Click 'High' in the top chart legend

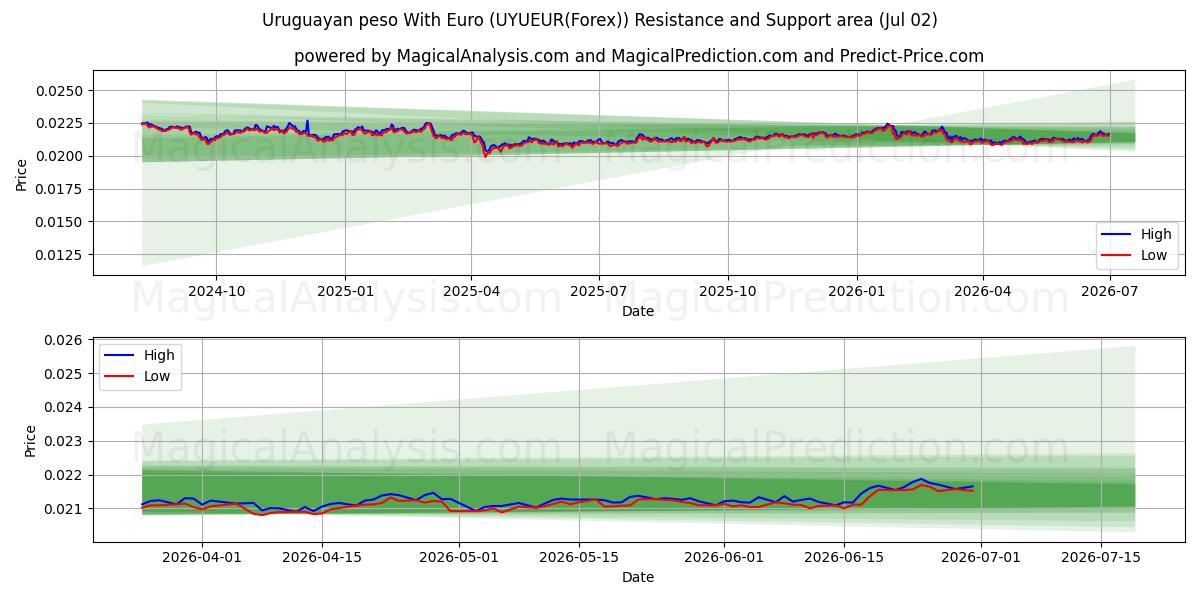coord(1156,234)
